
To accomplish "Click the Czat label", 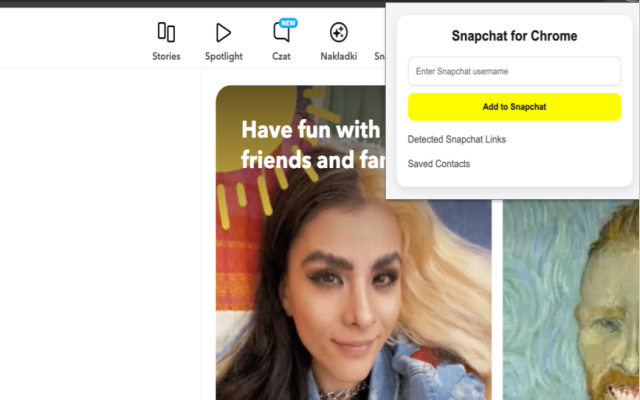I will (281, 56).
